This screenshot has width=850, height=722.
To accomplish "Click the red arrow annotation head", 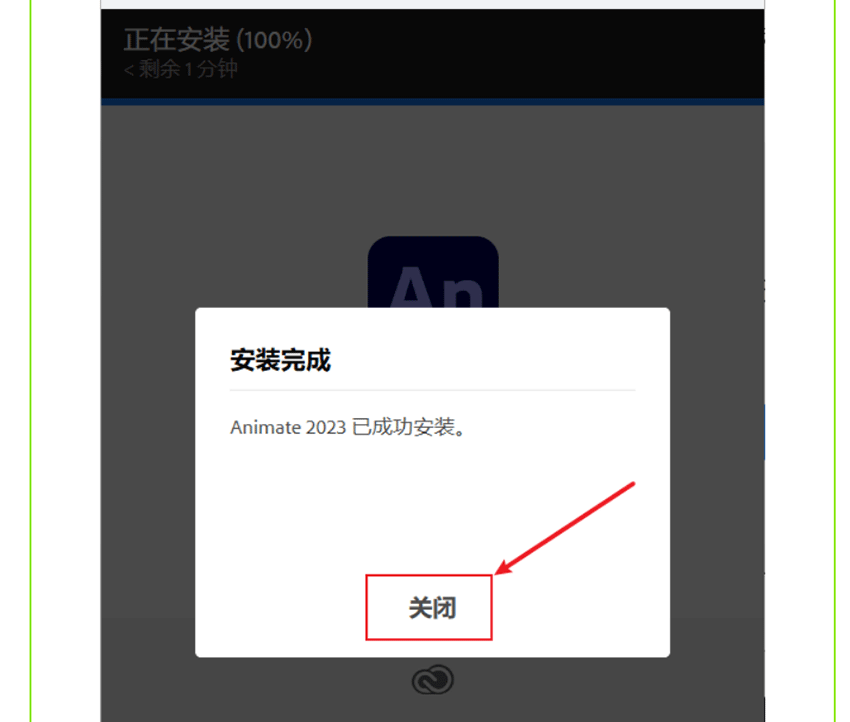I will (504, 567).
